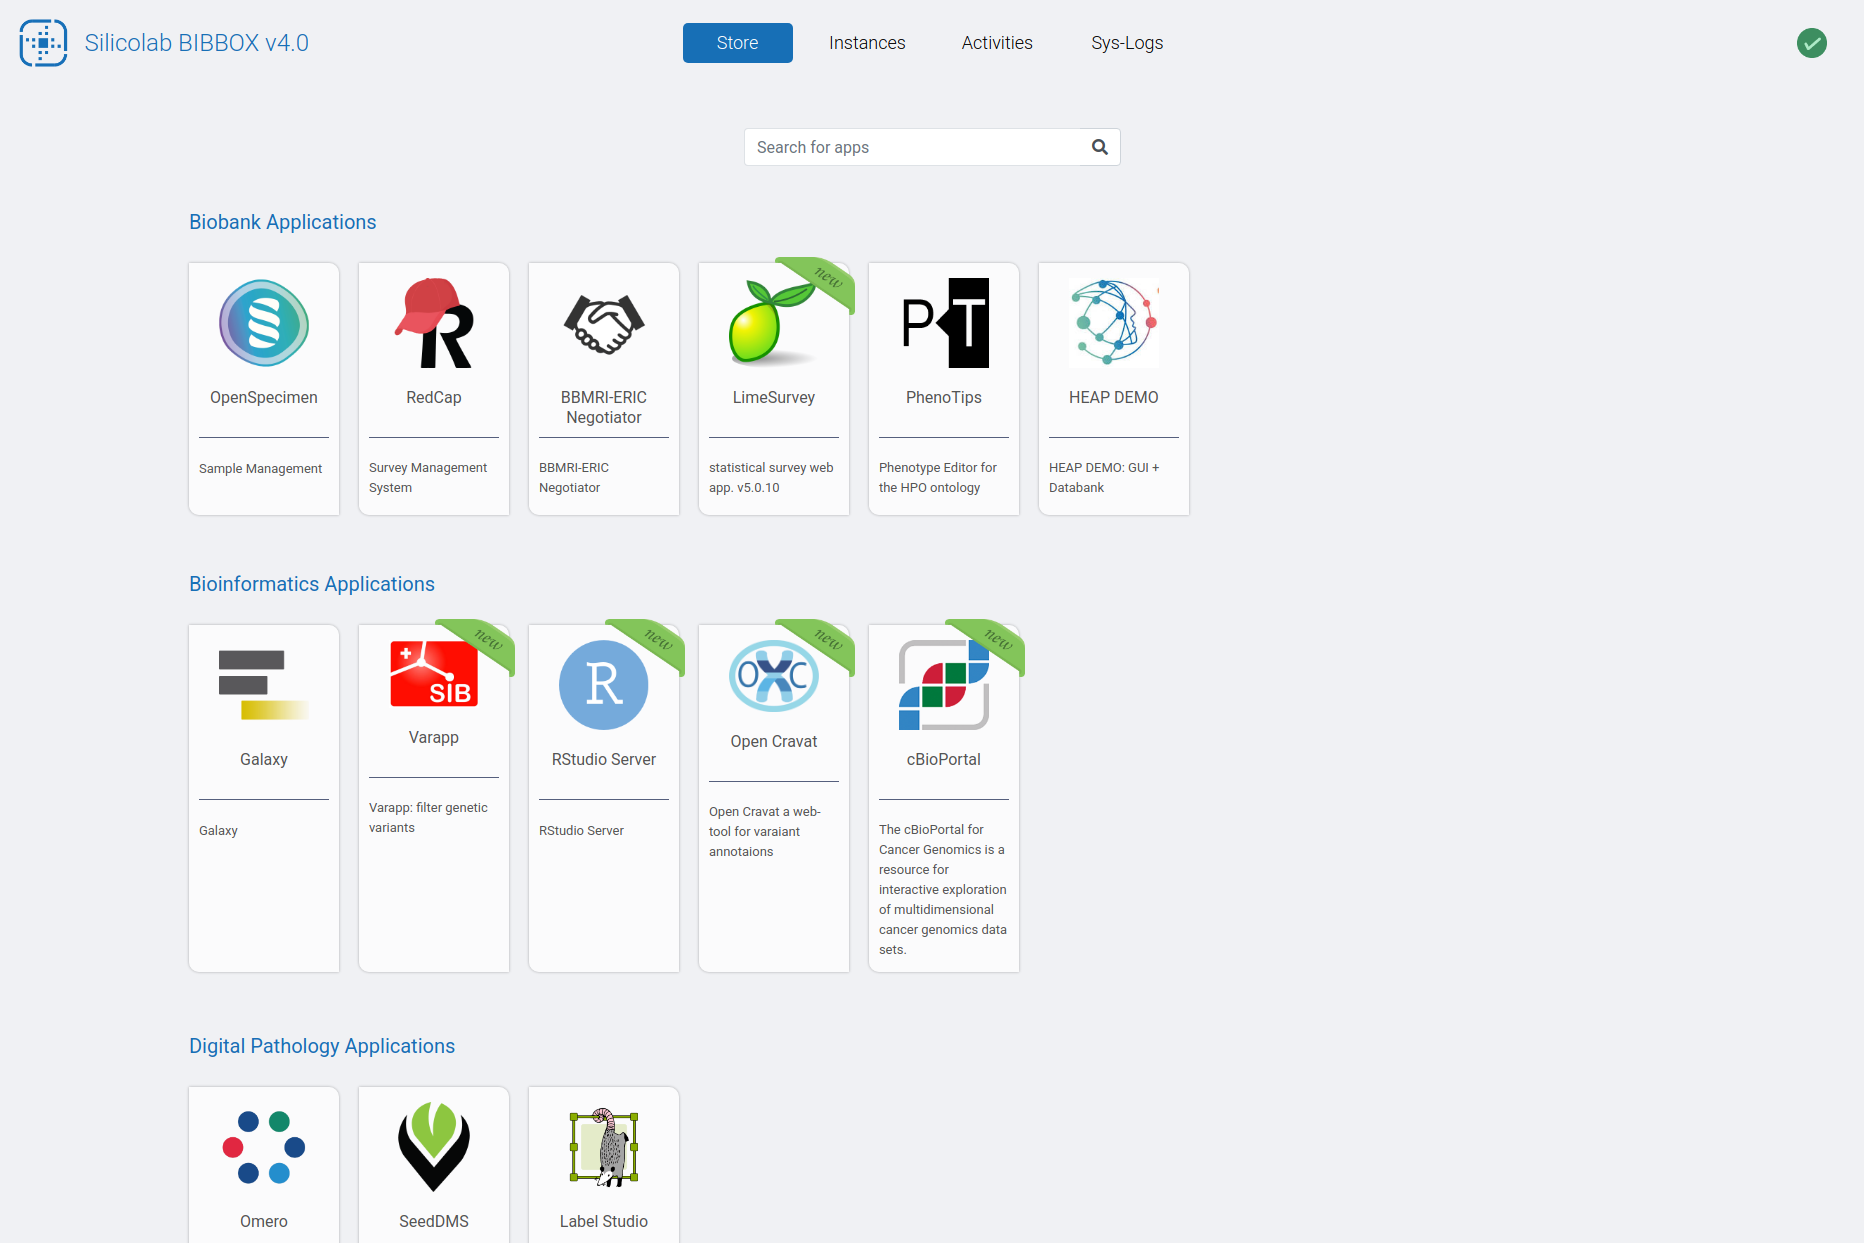This screenshot has height=1243, width=1864.
Task: Click the 'Sample Management' description
Action: pyautogui.click(x=261, y=468)
